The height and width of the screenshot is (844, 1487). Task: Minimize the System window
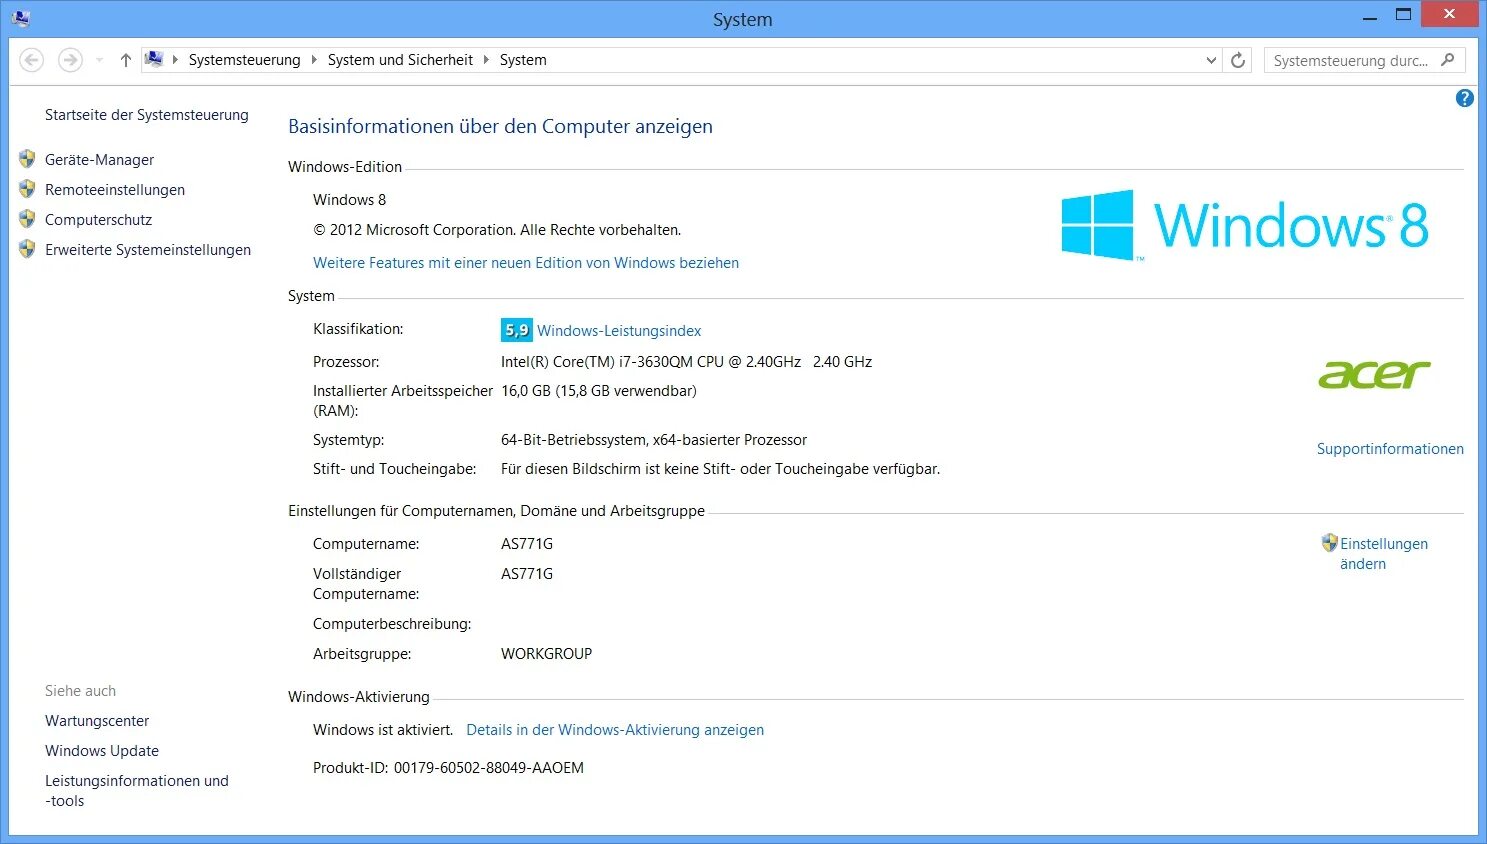pos(1370,16)
